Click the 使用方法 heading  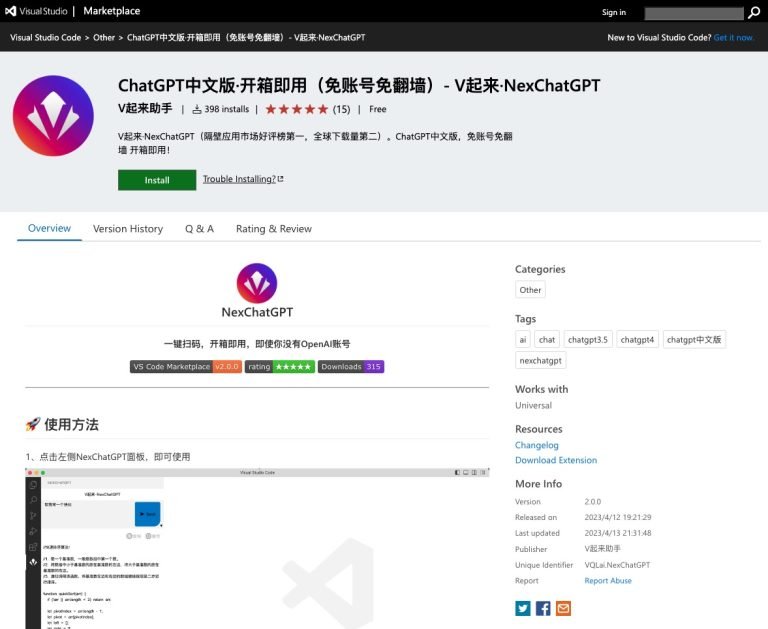tap(72, 424)
